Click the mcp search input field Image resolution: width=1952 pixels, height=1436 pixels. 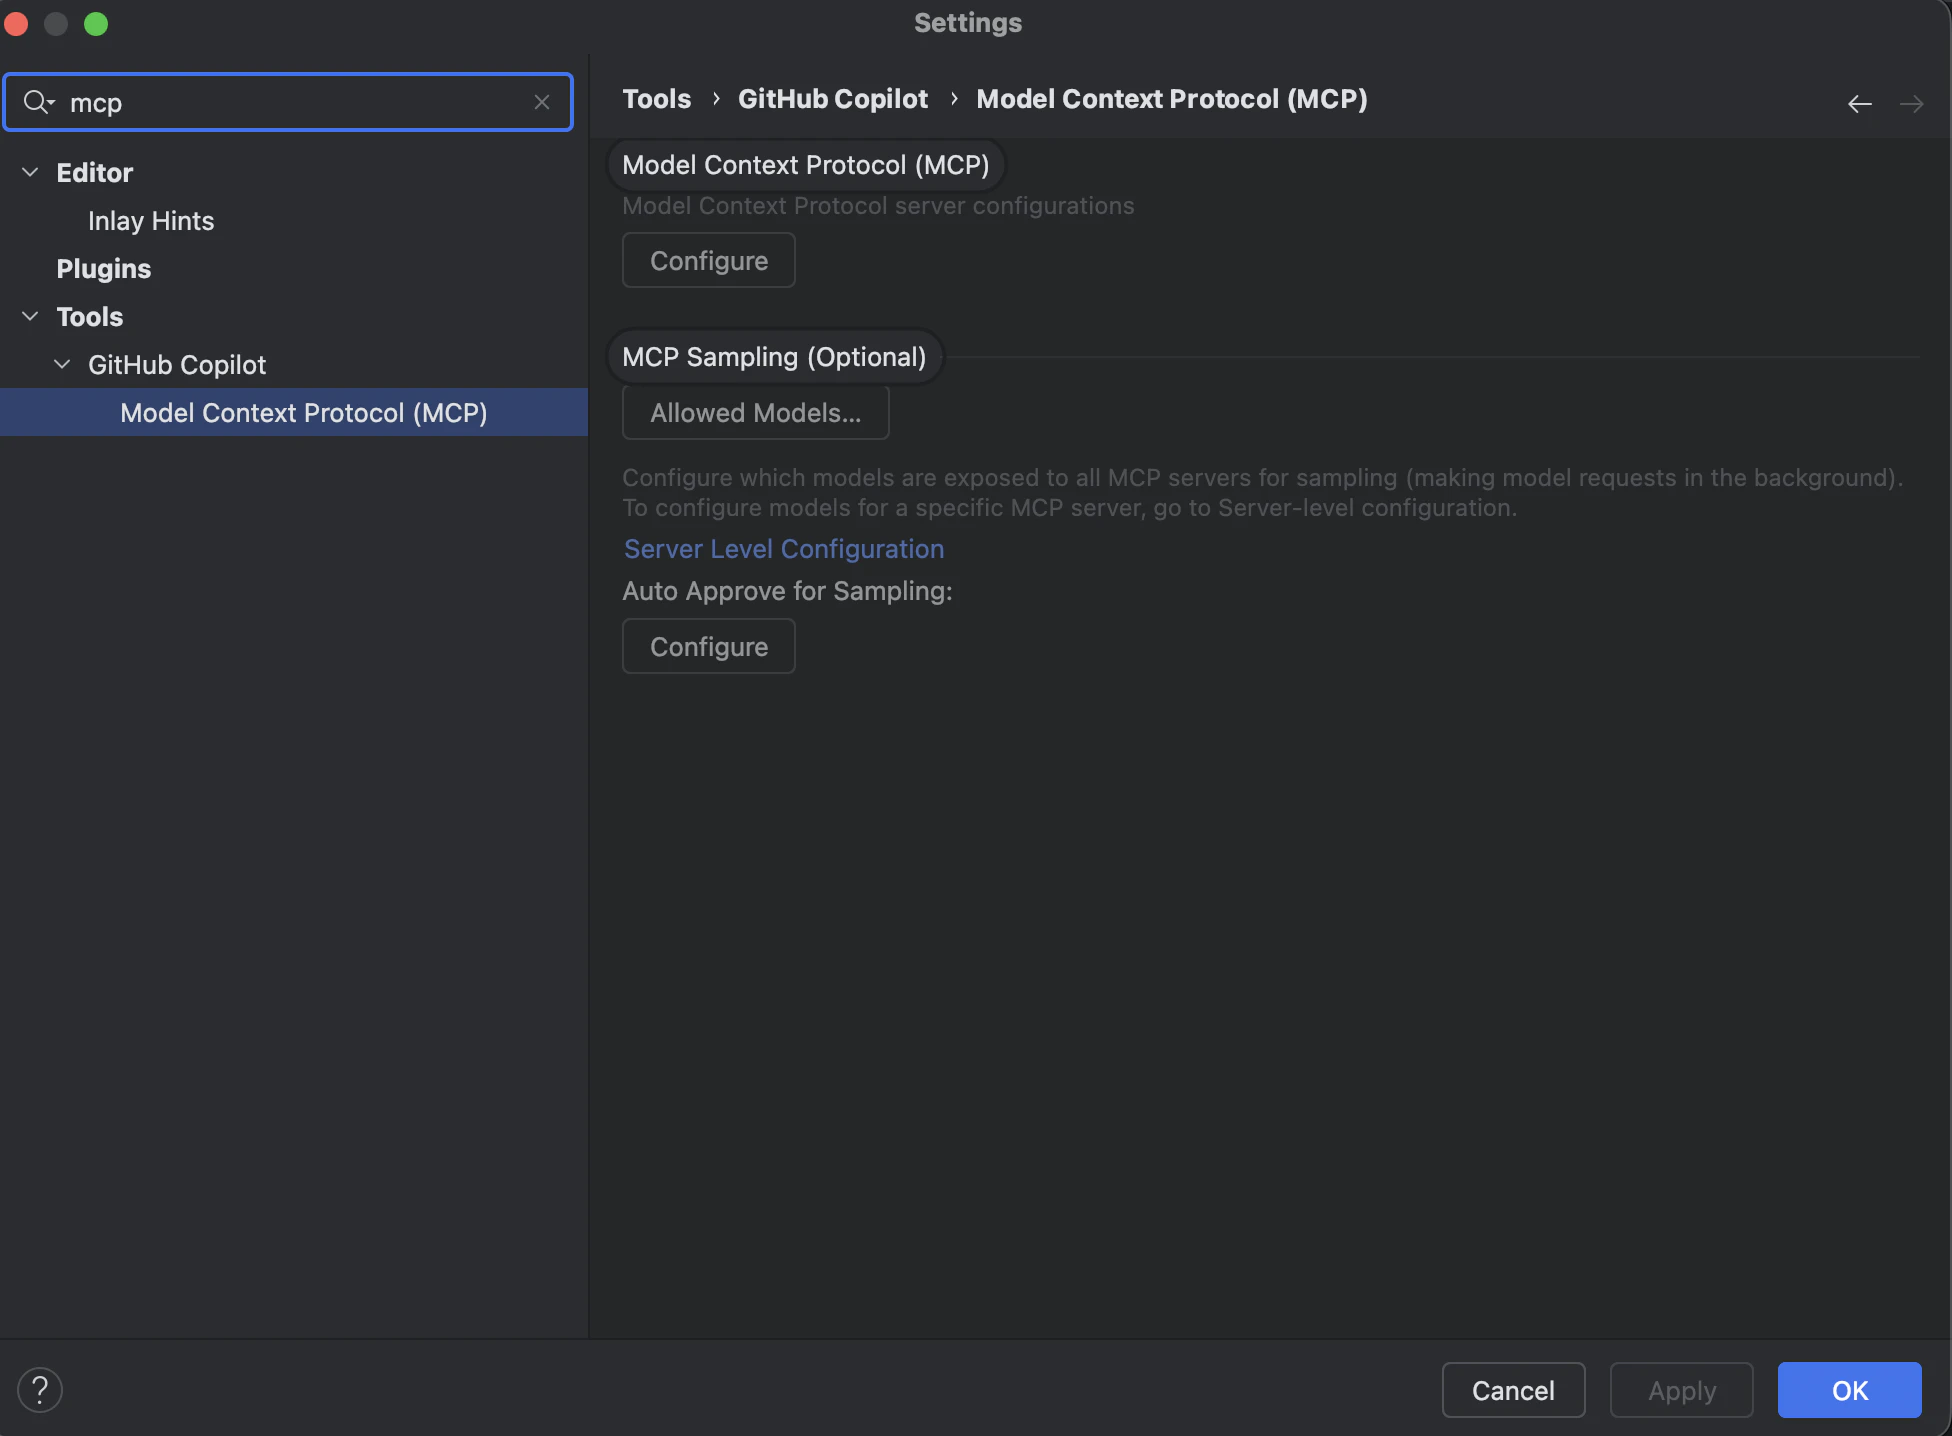coord(288,102)
